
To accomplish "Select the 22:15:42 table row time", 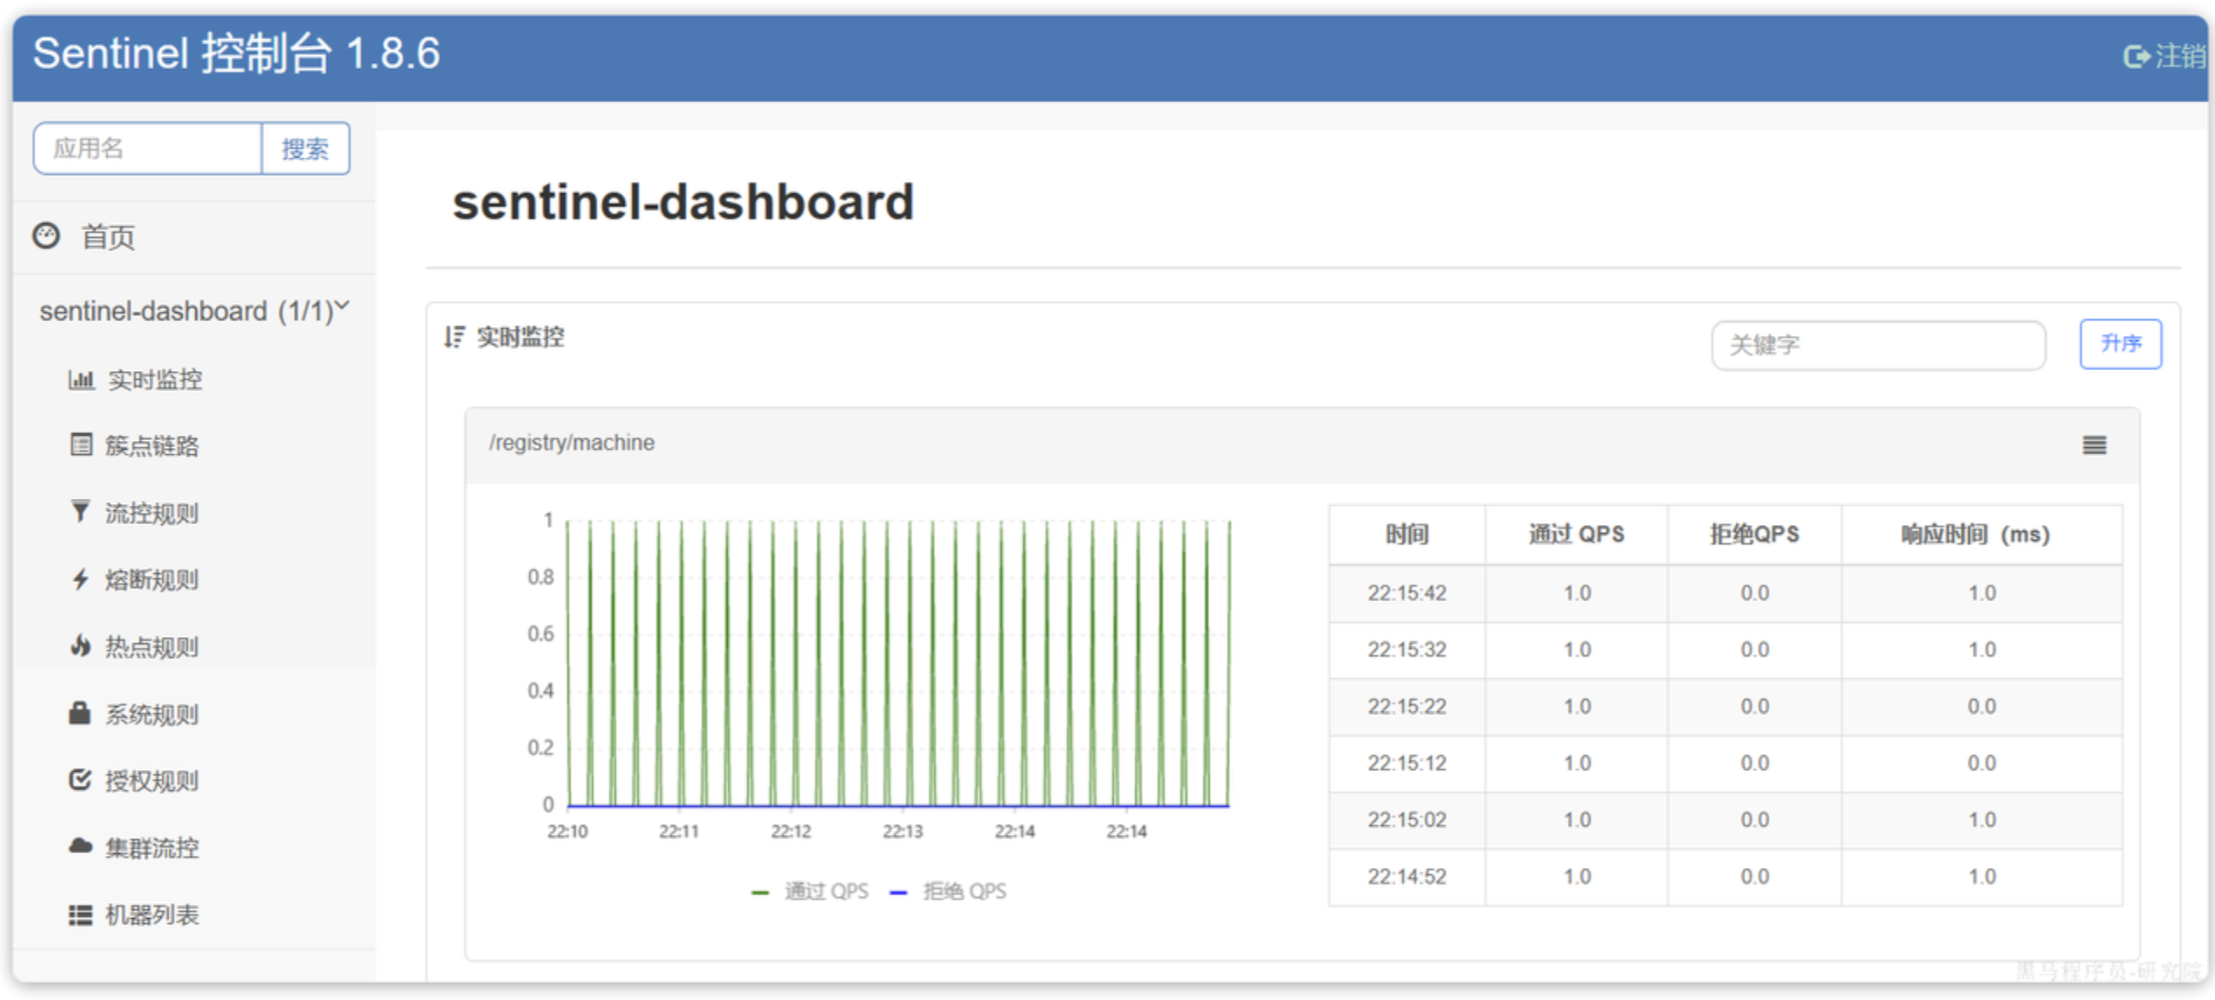I will [1407, 593].
